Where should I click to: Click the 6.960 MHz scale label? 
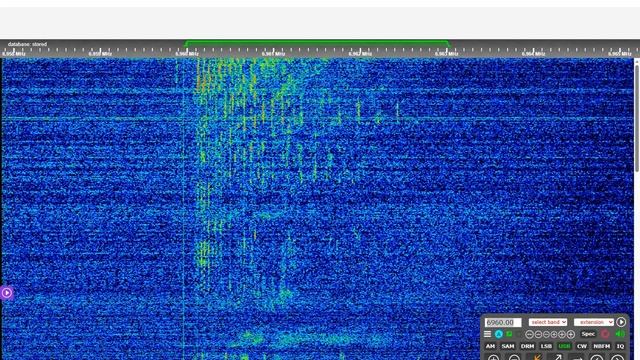coord(187,53)
